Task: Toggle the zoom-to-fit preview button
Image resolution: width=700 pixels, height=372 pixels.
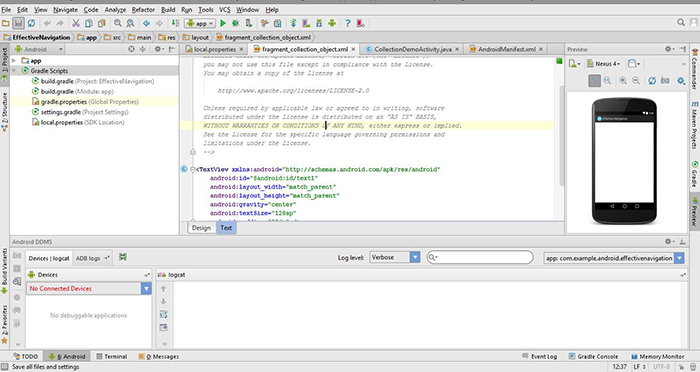Action: [x=594, y=81]
